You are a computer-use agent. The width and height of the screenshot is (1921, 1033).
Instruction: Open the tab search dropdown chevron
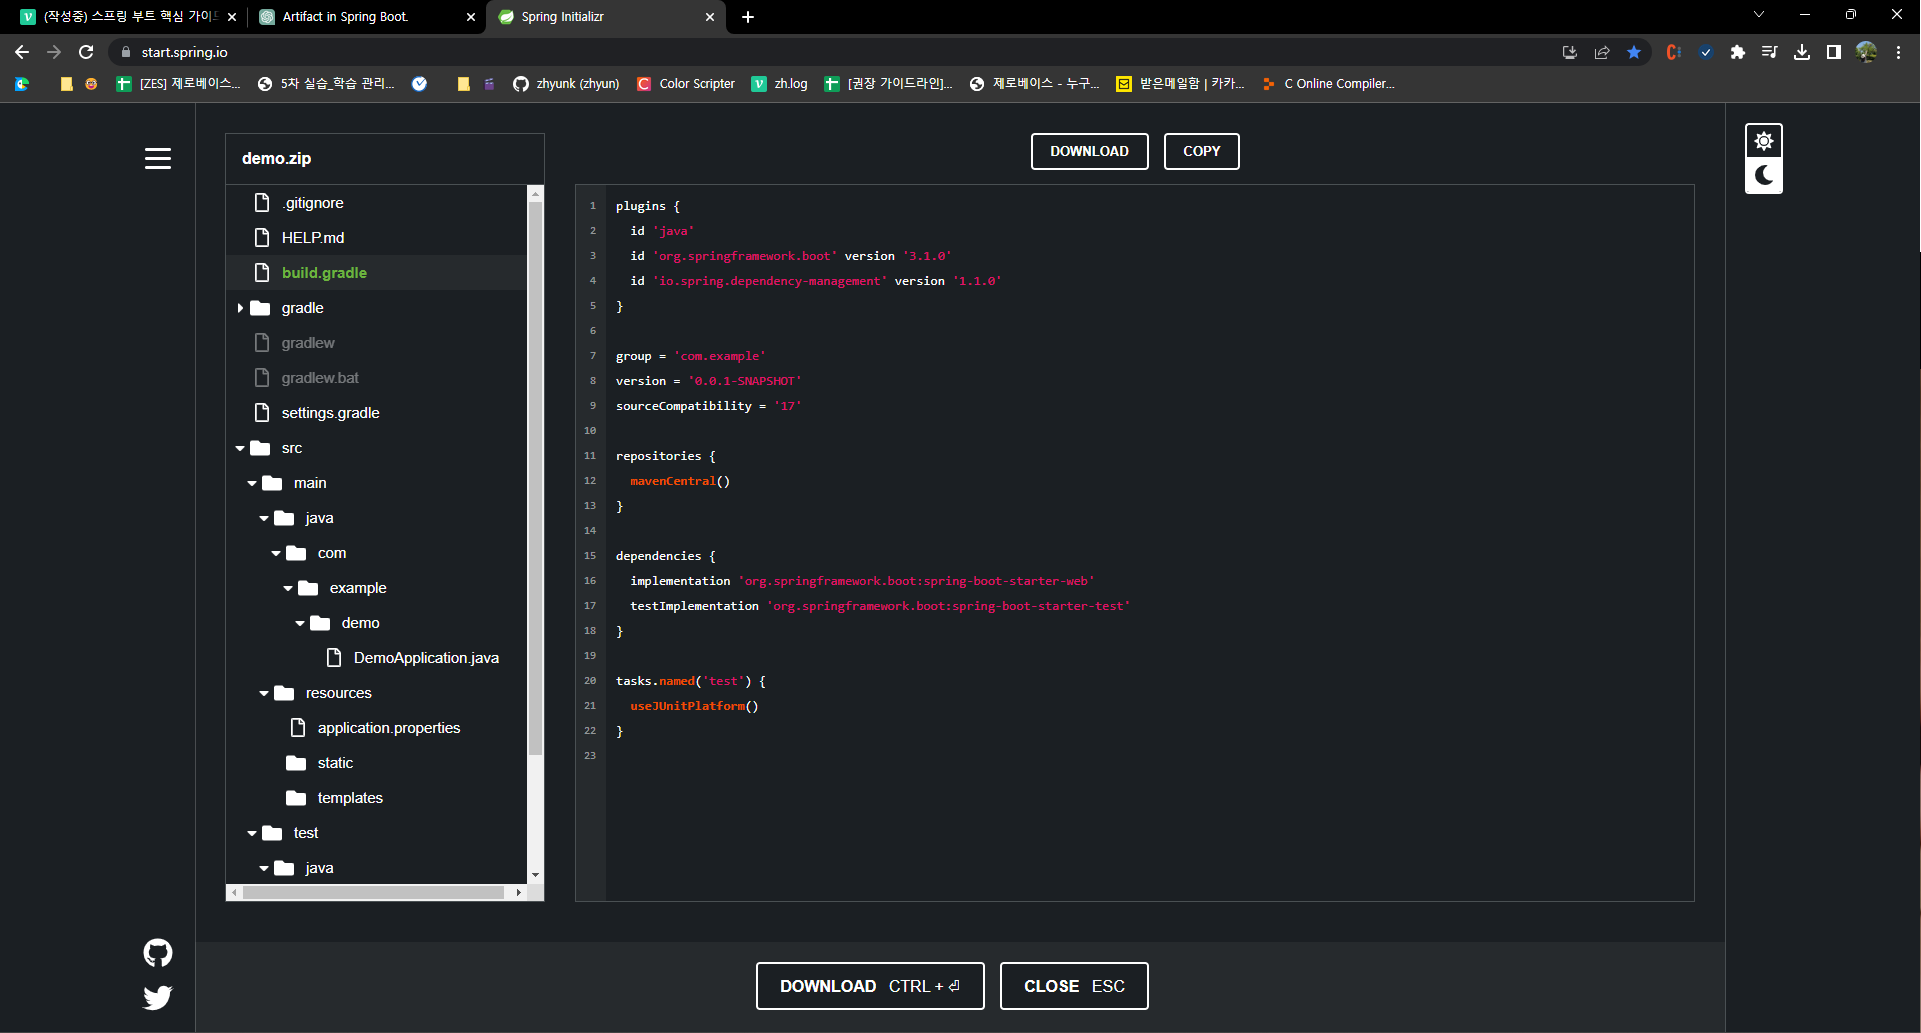coord(1759,15)
